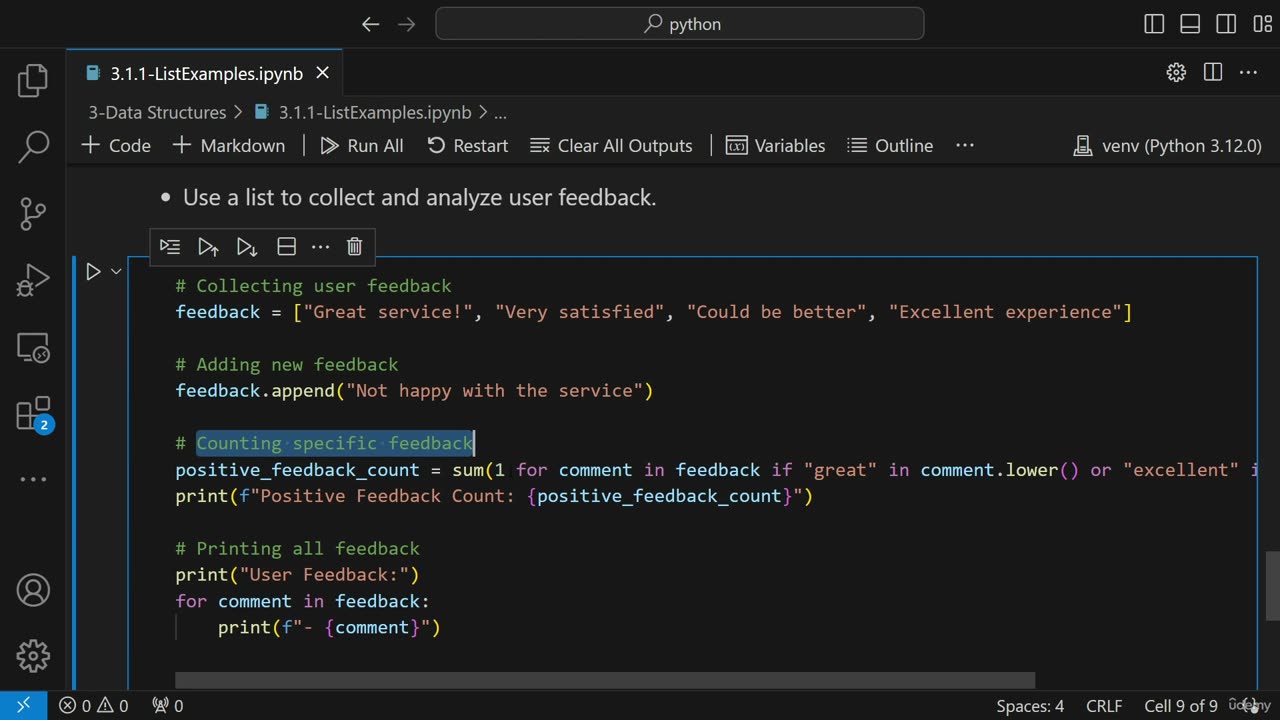Show additional views ellipsis in activity bar
Viewport: 1280px width, 720px height.
[x=33, y=480]
